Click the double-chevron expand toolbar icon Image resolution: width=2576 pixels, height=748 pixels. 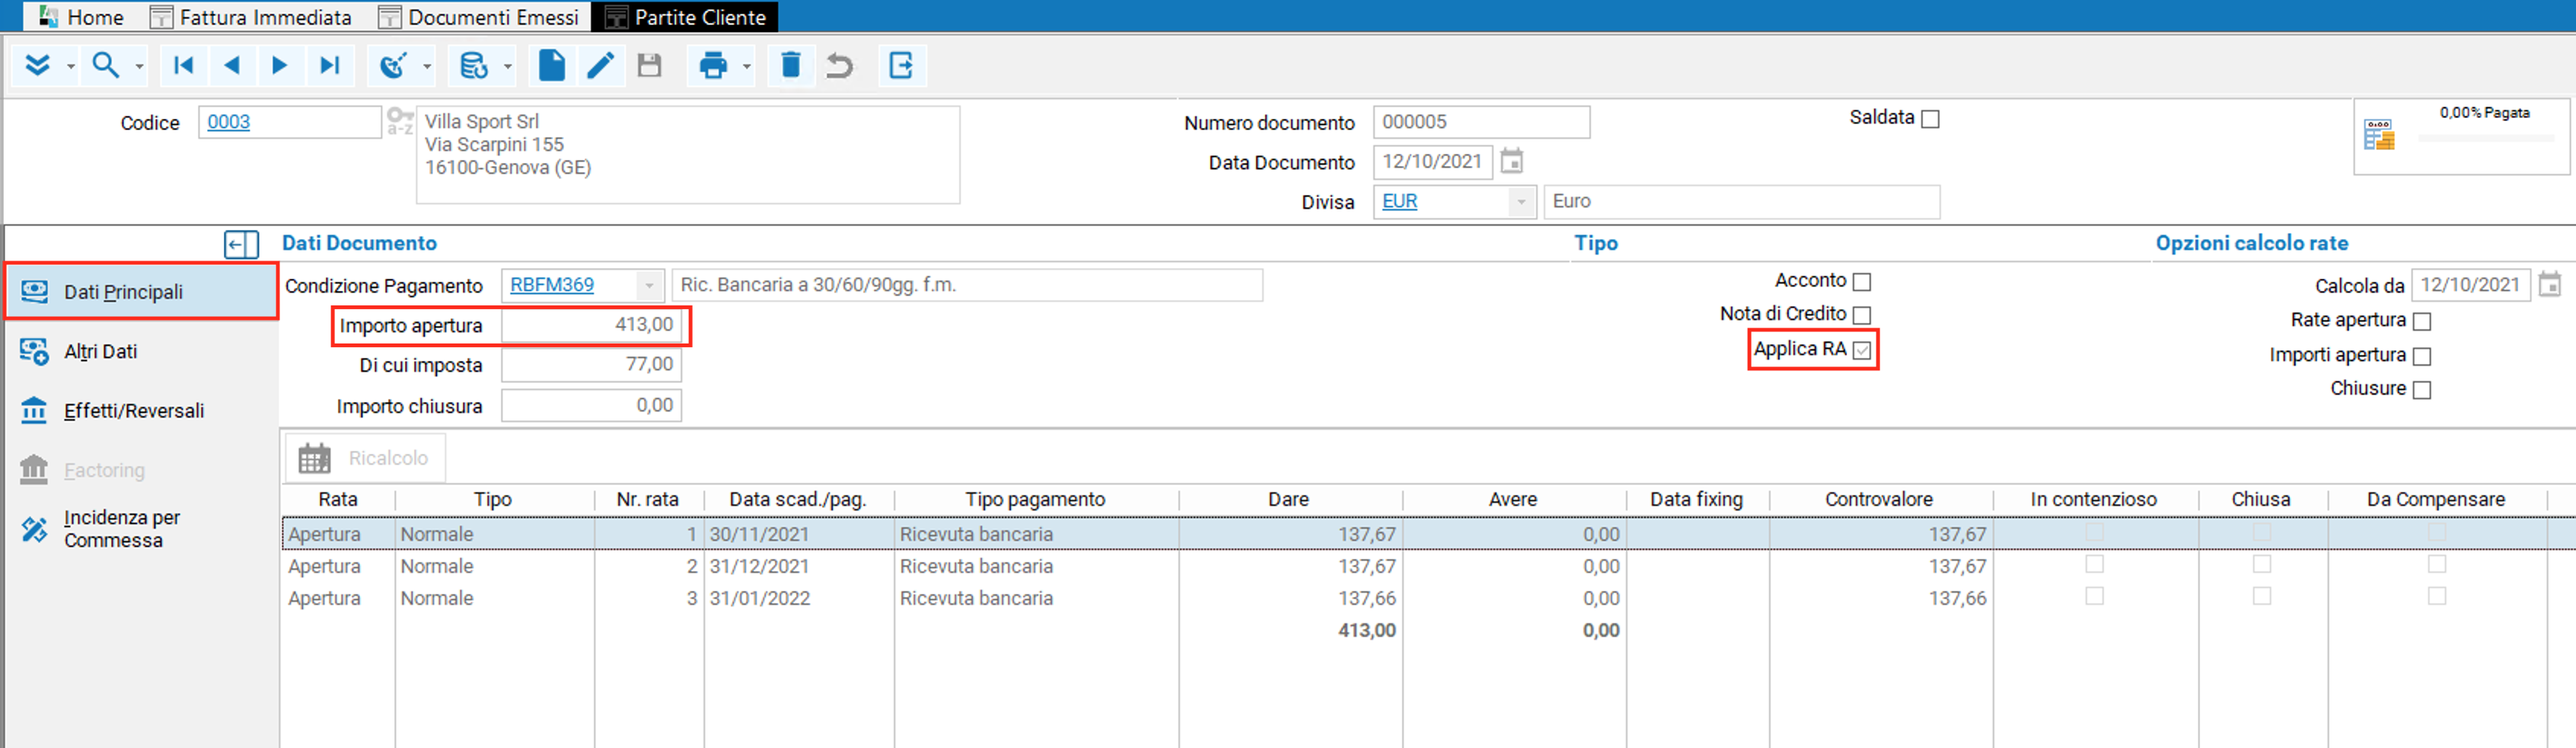[x=37, y=66]
